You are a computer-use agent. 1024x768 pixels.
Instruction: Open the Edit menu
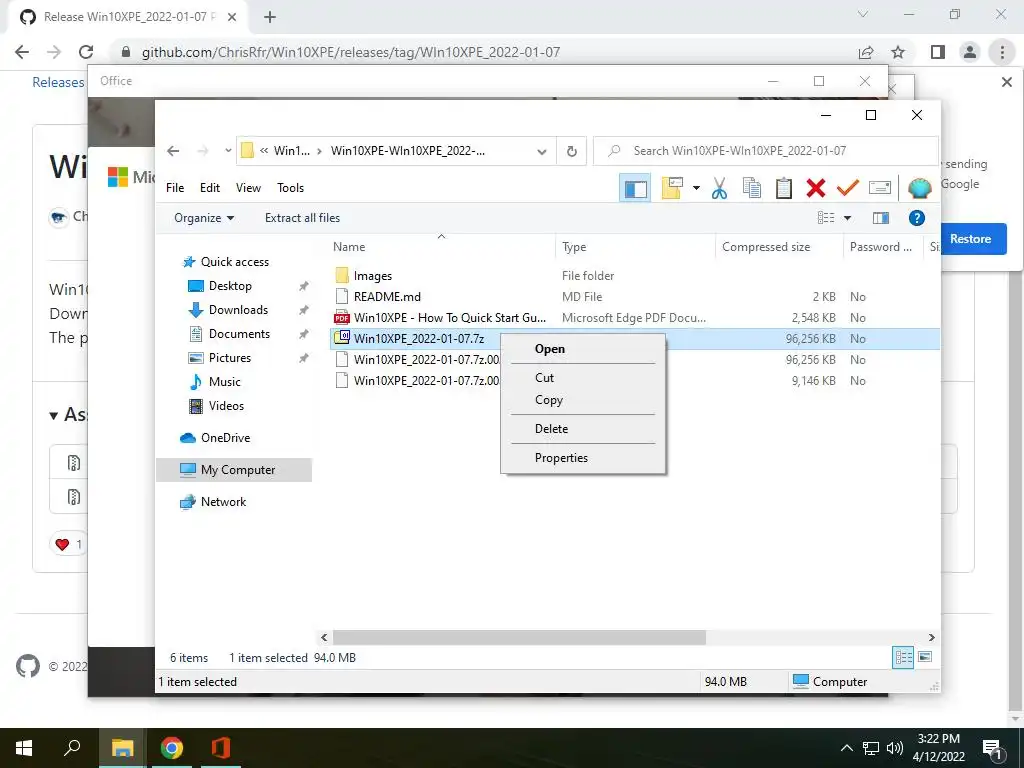point(210,188)
